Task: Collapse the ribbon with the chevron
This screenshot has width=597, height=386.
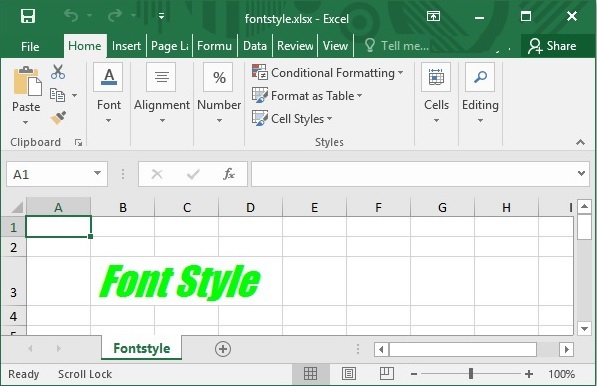Action: (580, 142)
